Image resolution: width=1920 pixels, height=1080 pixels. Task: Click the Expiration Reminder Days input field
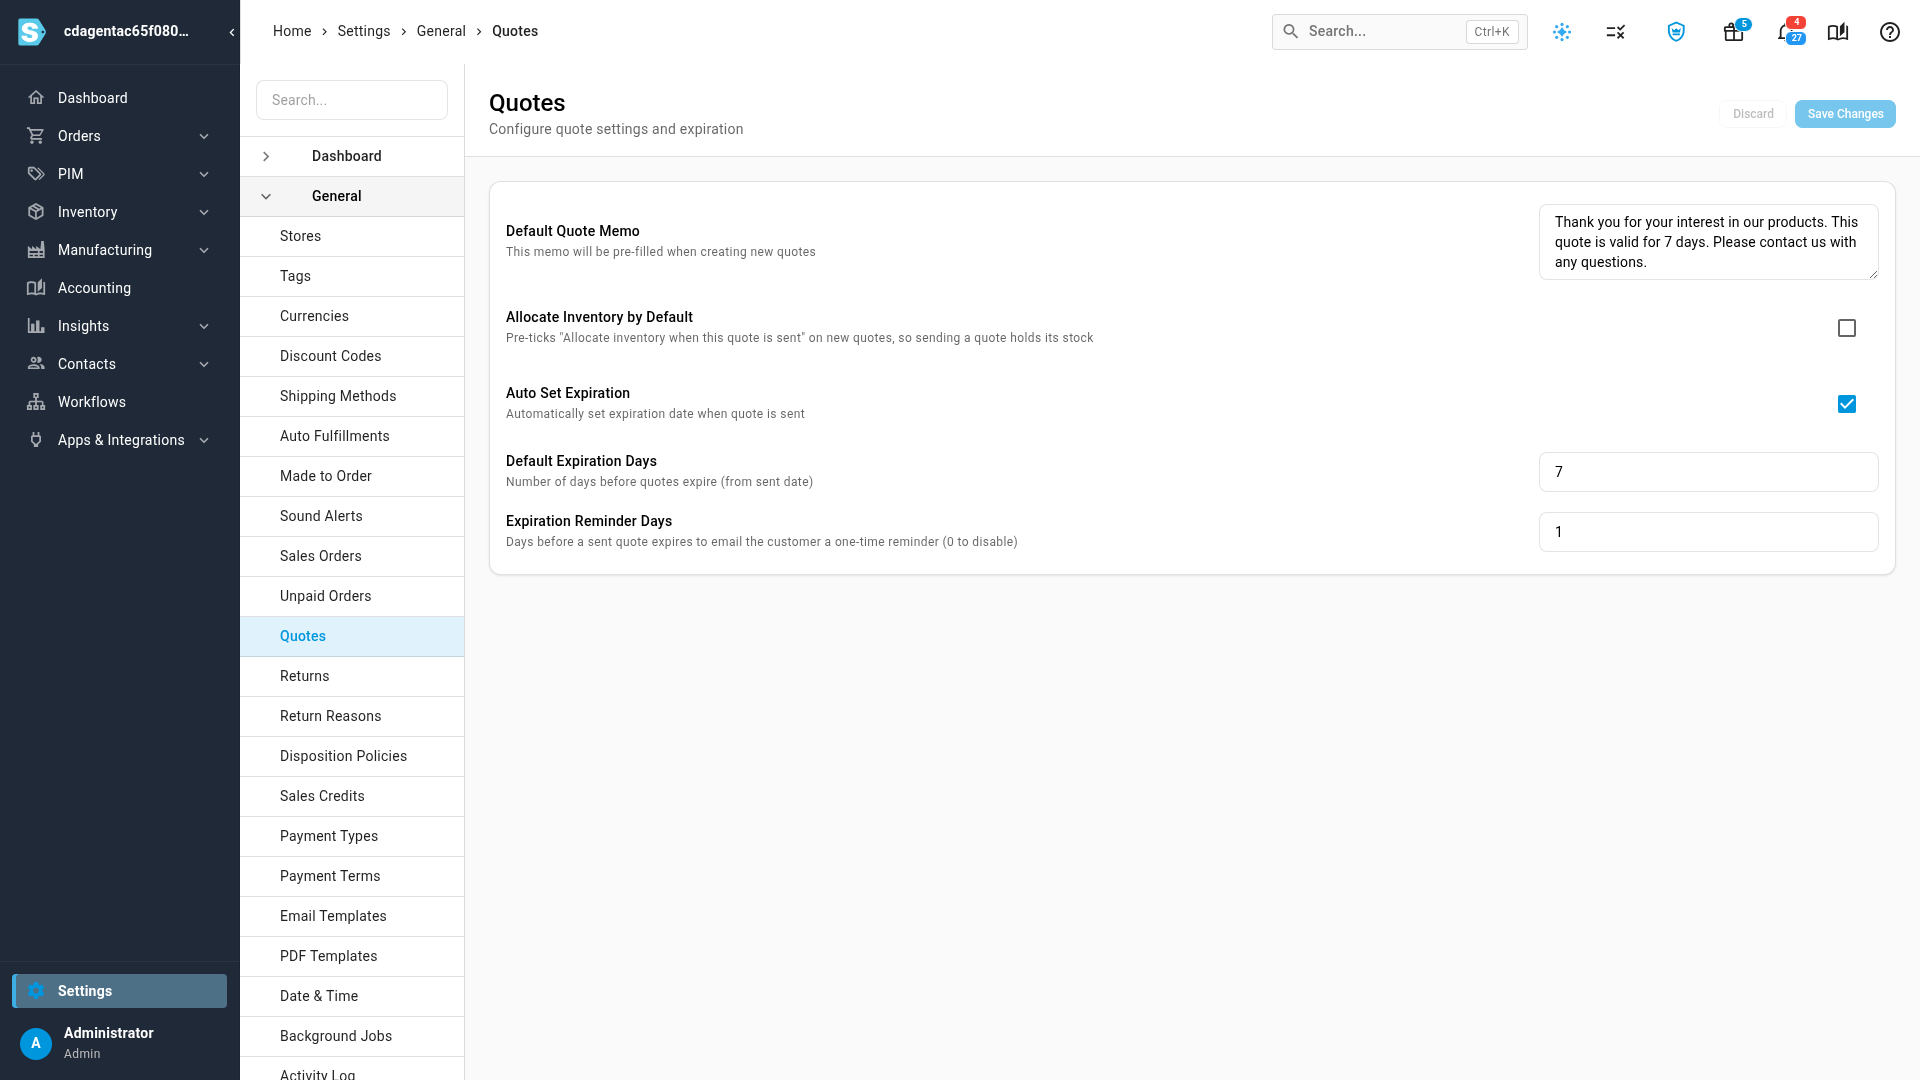(1708, 532)
